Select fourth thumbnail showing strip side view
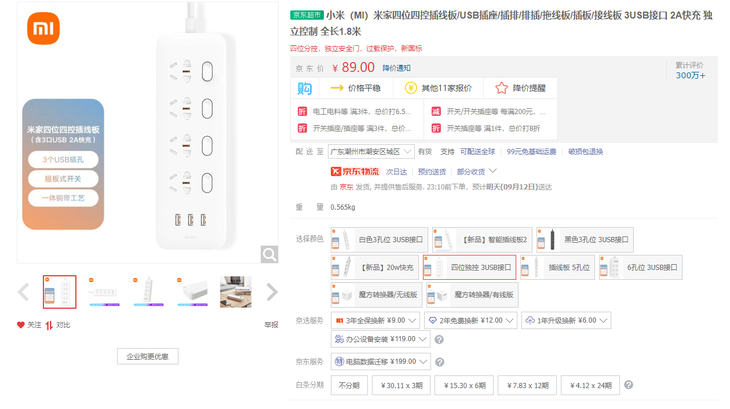730x409 pixels. 192,292
